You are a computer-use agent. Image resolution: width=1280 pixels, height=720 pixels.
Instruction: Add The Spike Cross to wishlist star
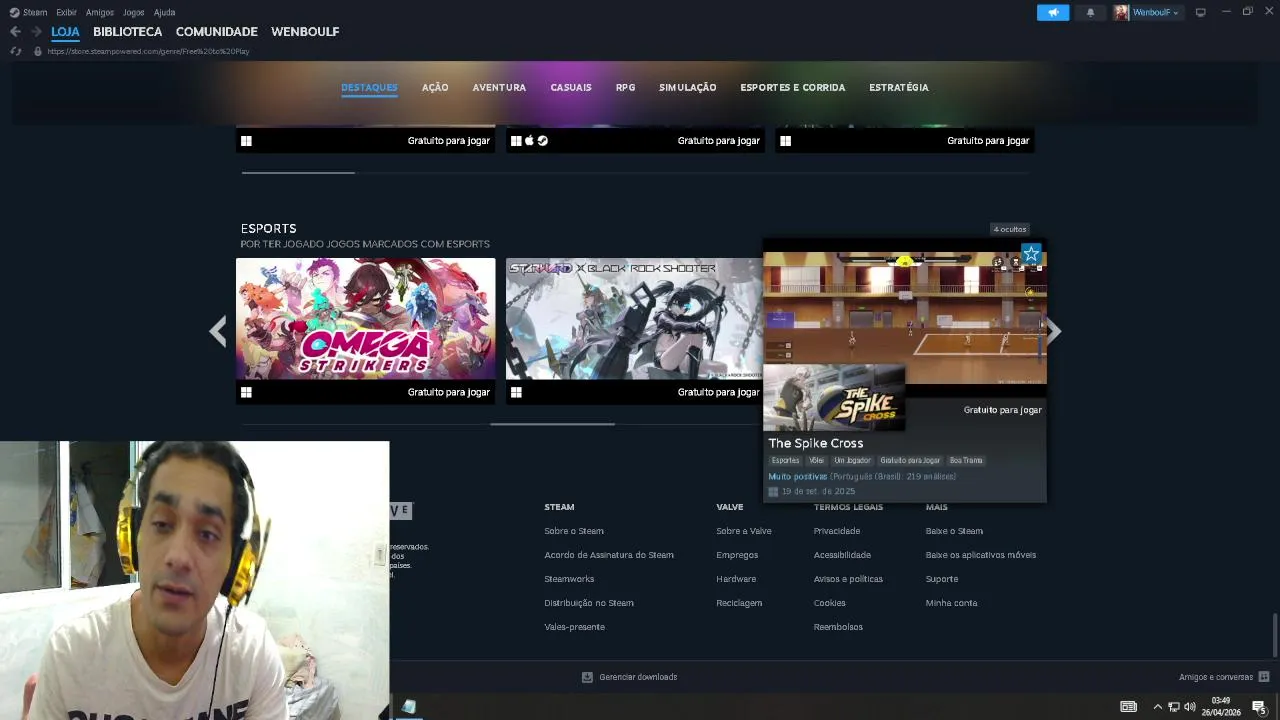click(x=1031, y=254)
